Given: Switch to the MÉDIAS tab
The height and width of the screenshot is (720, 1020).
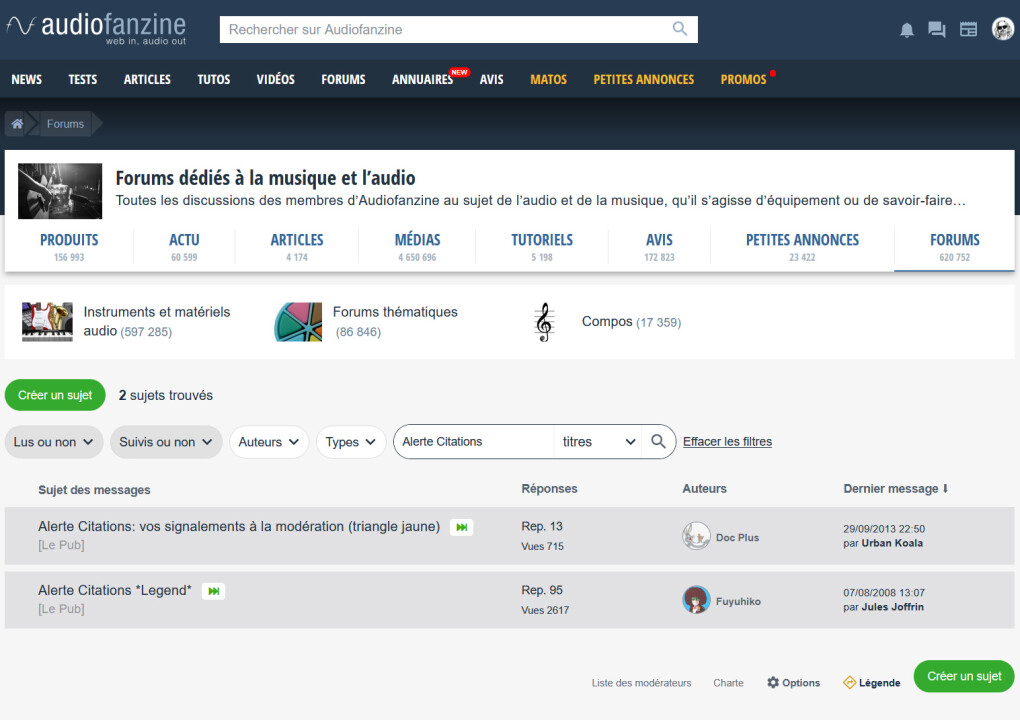Looking at the screenshot, I should (417, 247).
